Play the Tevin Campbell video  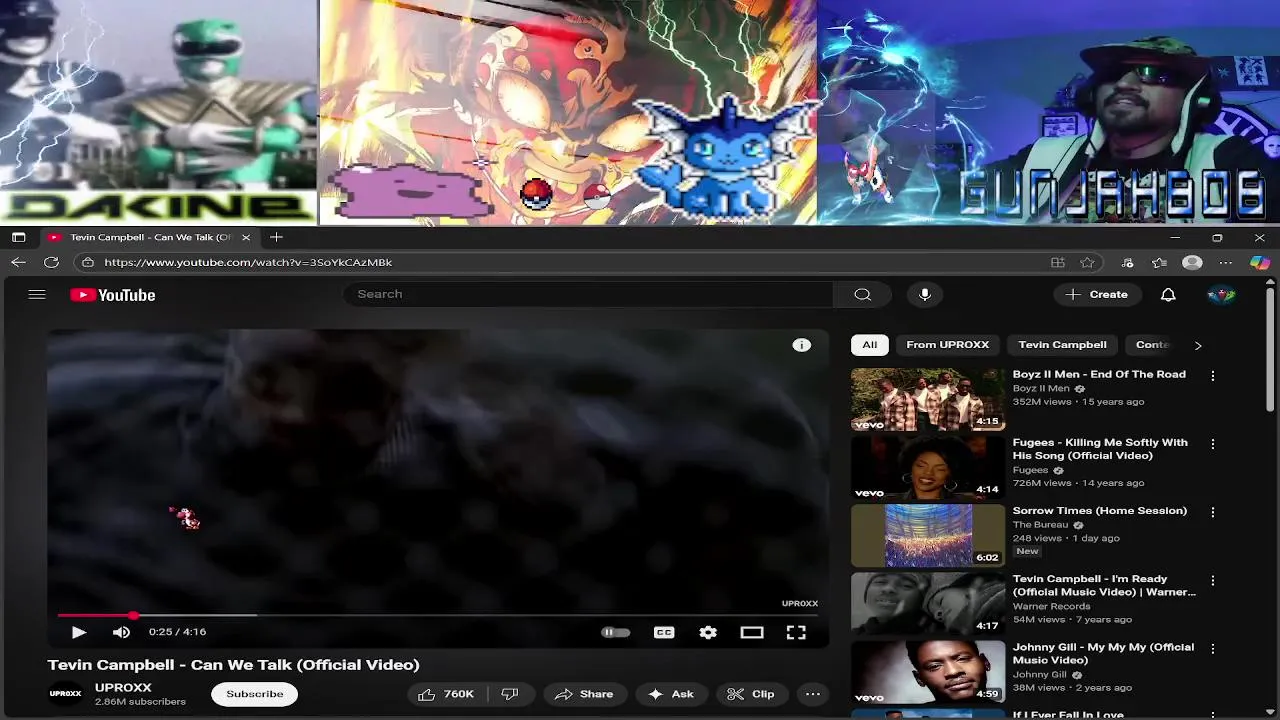78,632
